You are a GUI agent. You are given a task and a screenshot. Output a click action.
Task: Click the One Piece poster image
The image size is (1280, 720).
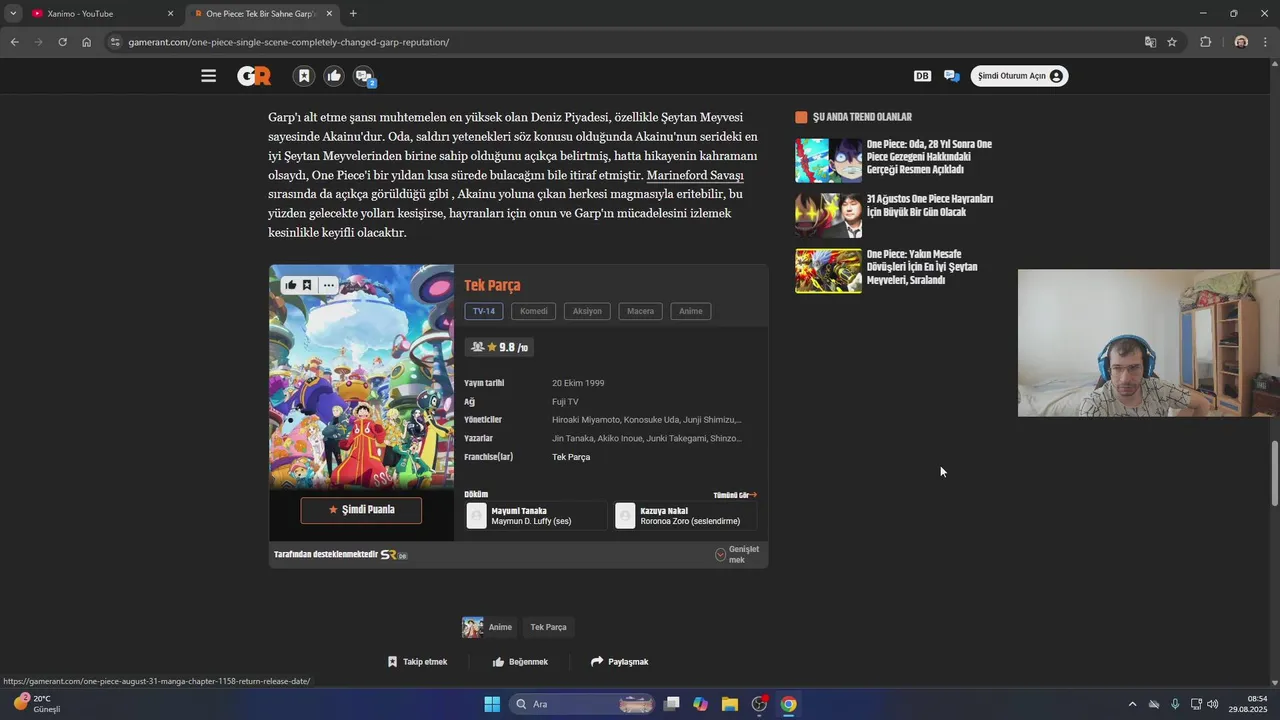pos(361,376)
